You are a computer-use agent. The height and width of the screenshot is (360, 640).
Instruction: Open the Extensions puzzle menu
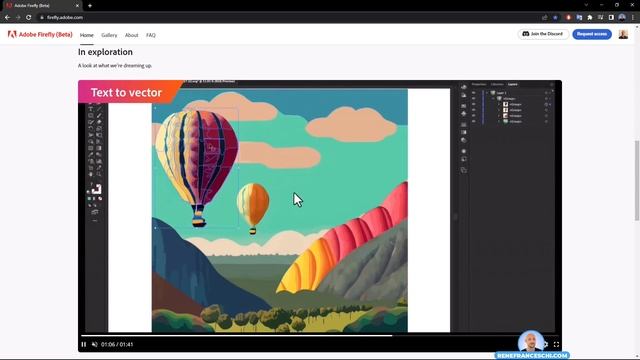[x=590, y=18]
